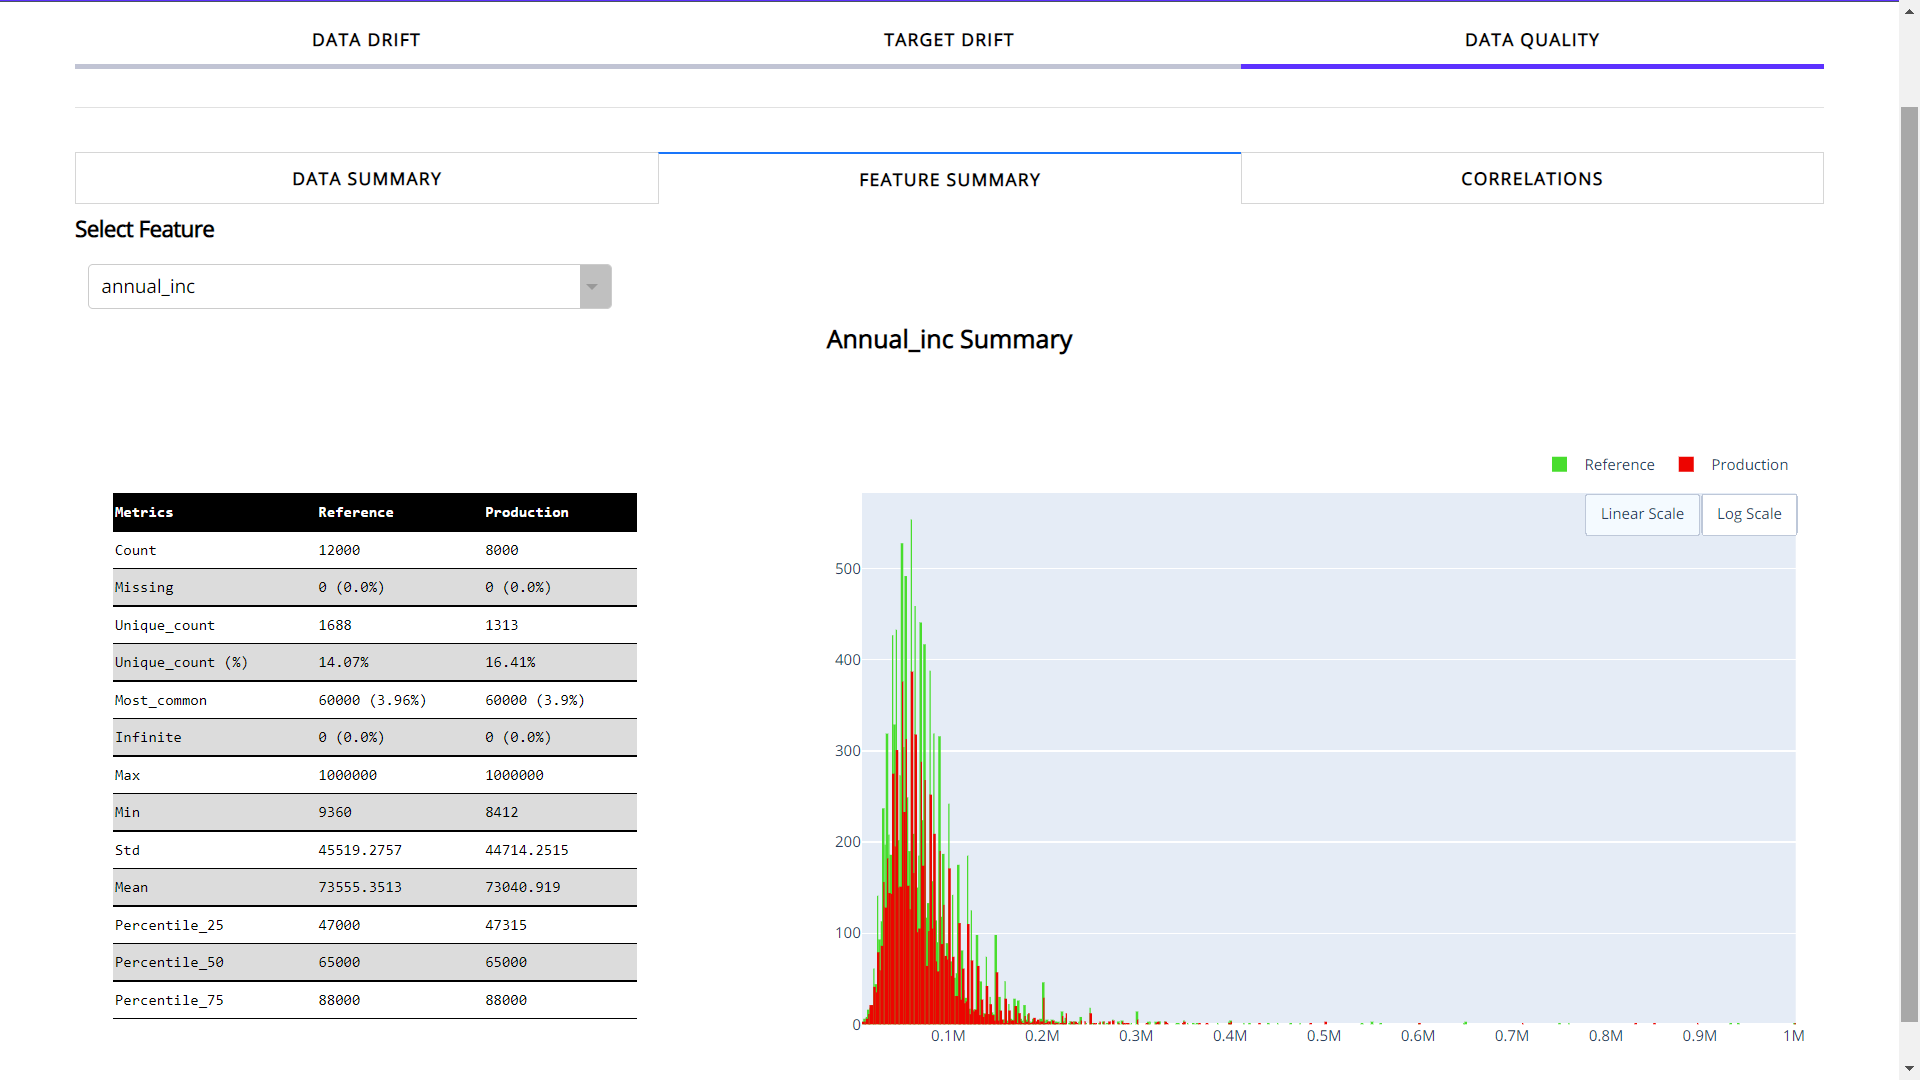Click the Production column header in table
The width and height of the screenshot is (1920, 1080).
527,512
